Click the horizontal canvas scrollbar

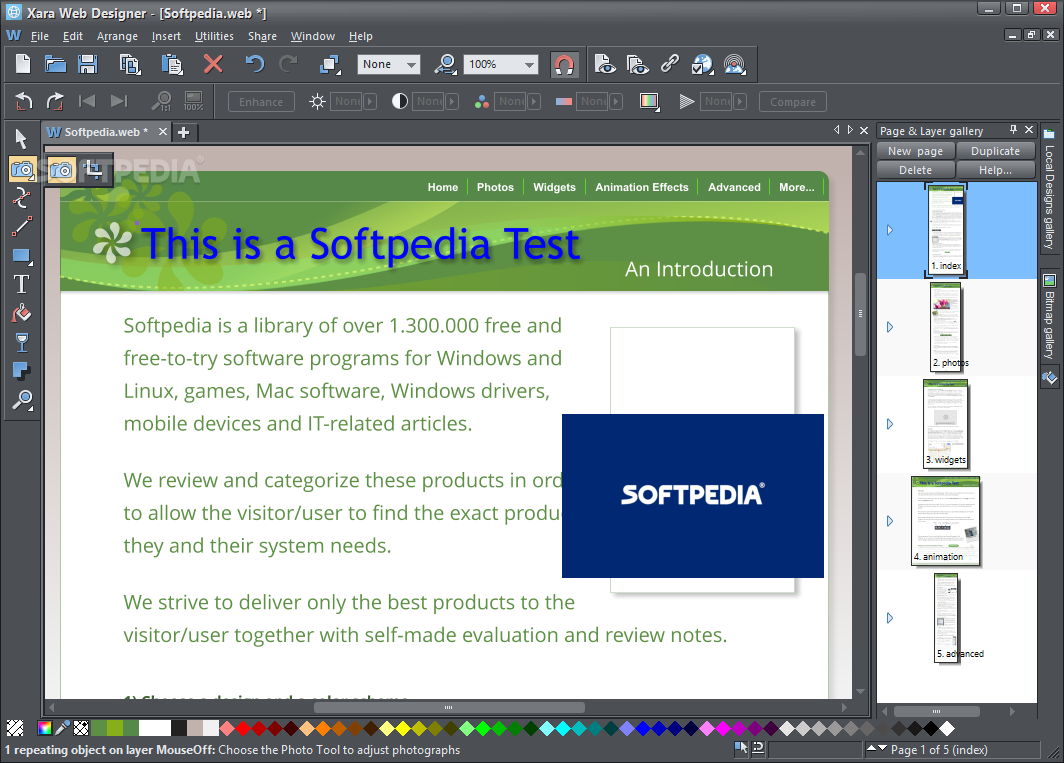449,707
